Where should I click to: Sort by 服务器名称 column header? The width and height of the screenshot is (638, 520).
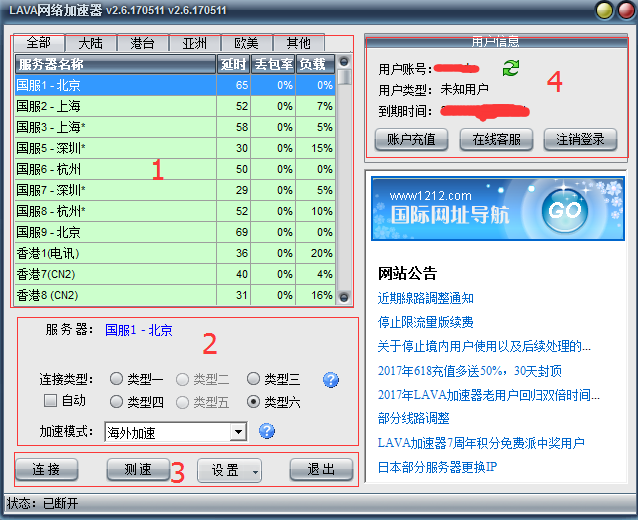click(x=115, y=64)
